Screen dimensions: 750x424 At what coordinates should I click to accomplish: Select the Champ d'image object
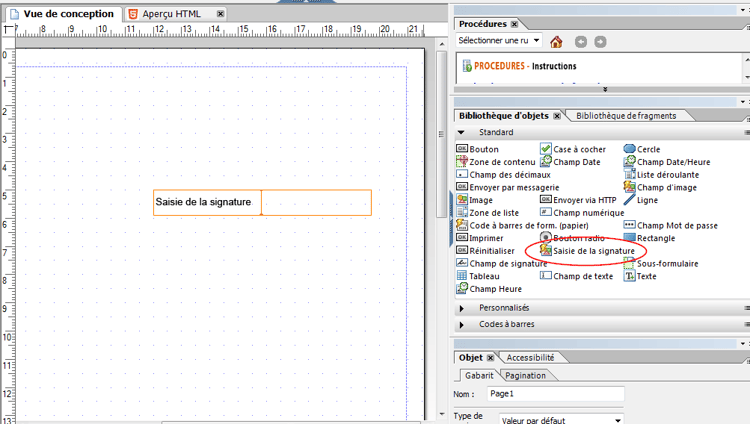coord(661,187)
